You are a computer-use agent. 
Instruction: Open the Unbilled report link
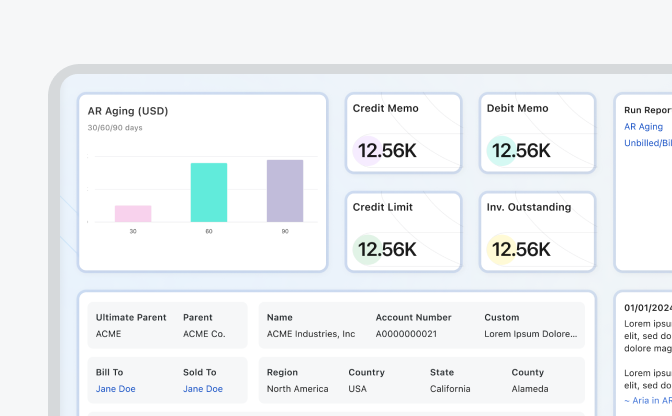[x=648, y=143]
